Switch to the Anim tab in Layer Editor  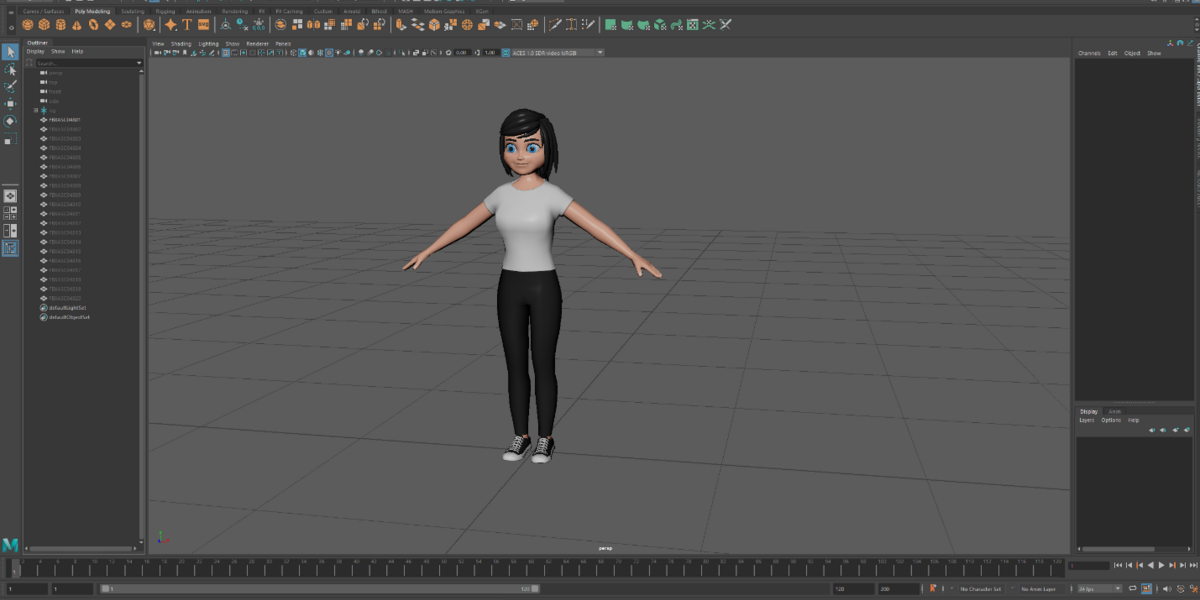[1114, 411]
